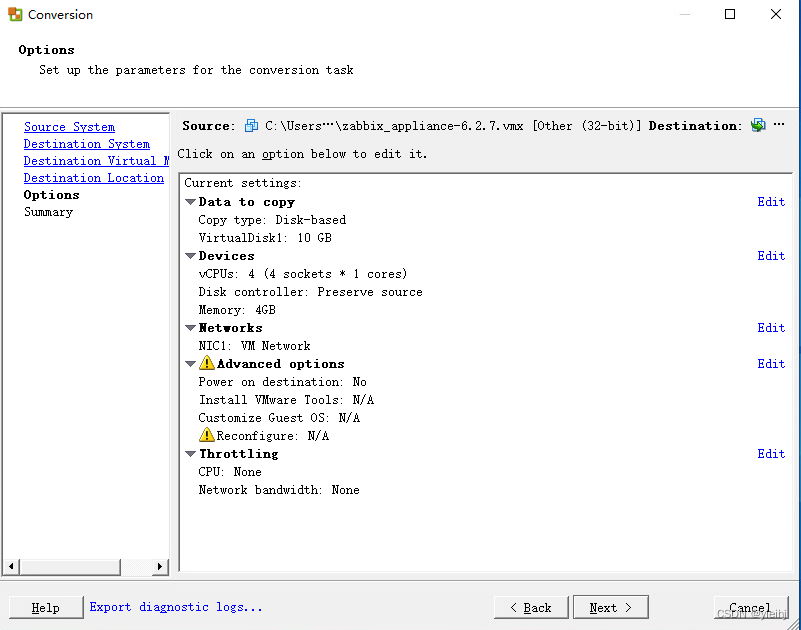Go to Destination Virtual Machine step
Image resolution: width=801 pixels, height=630 pixels.
click(x=96, y=161)
